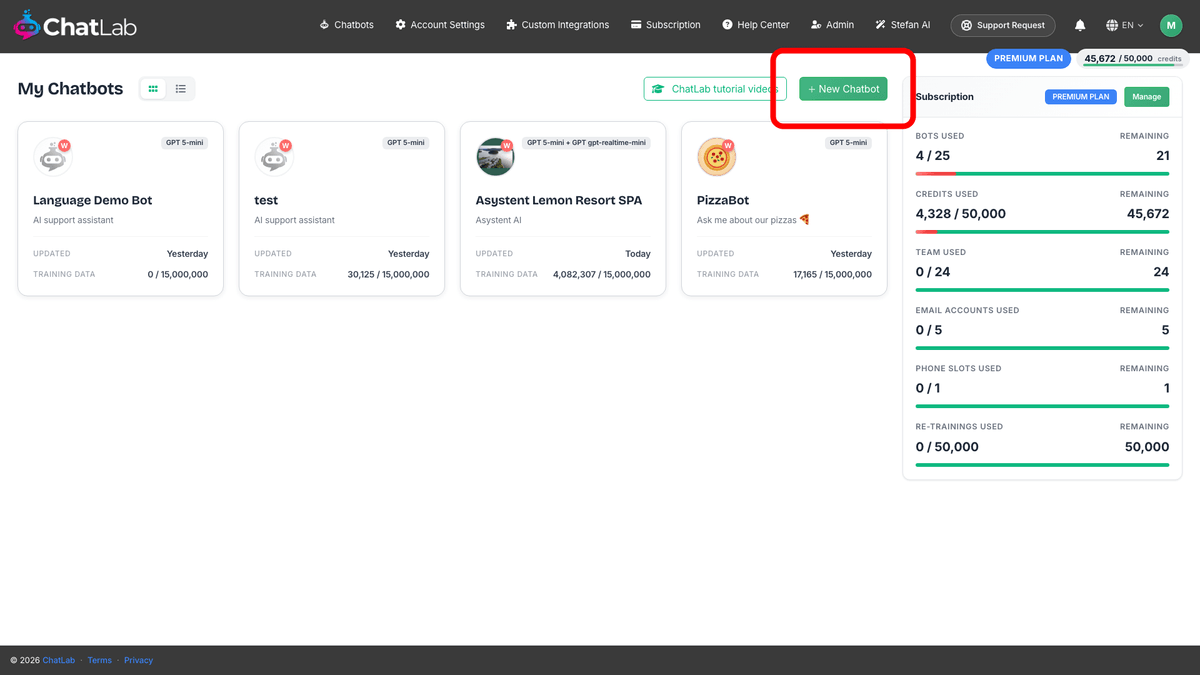
Task: Click 4,082,307 / 15,000,000 training data
Action: tap(602, 274)
